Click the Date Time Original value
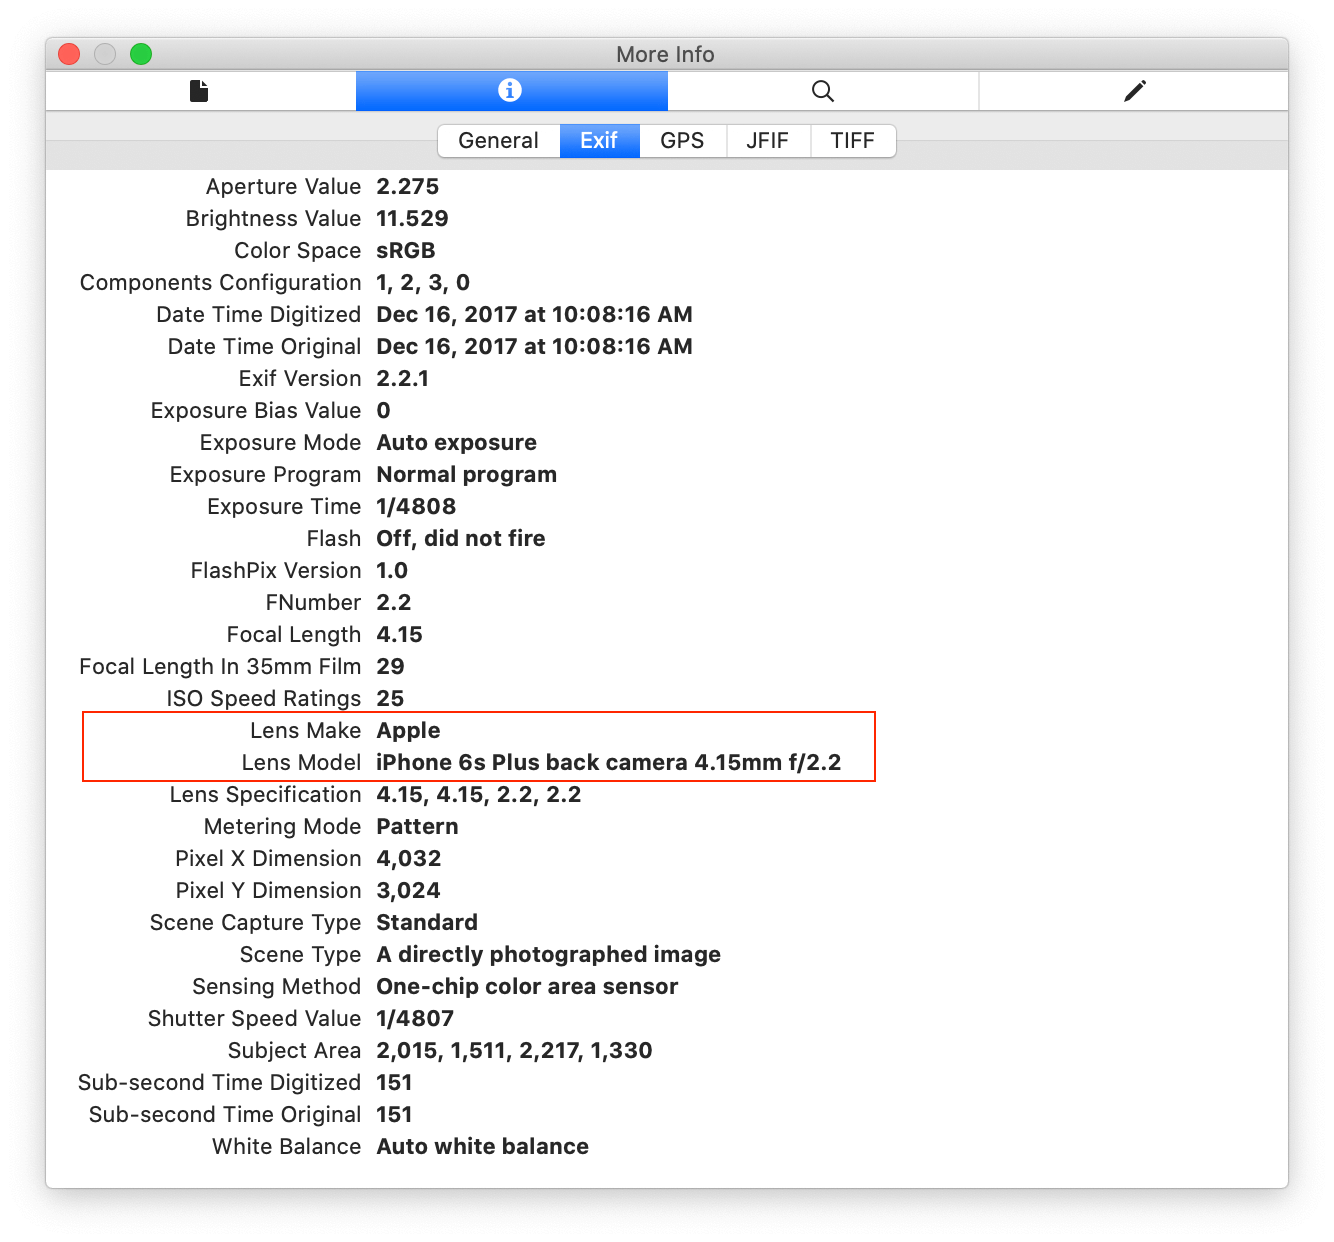Screen dimensions: 1334x1242 (534, 347)
